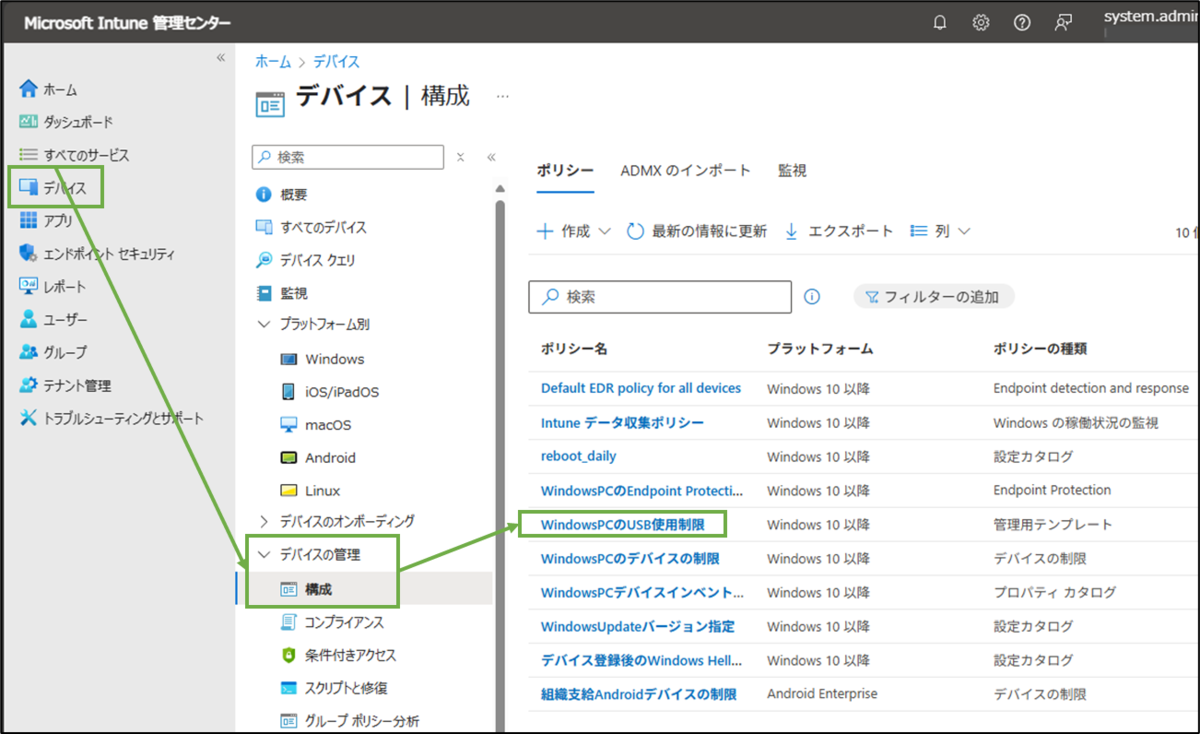Screen dimensions: 1200x734
Task: Clear side menu search with X
Action: click(x=460, y=157)
